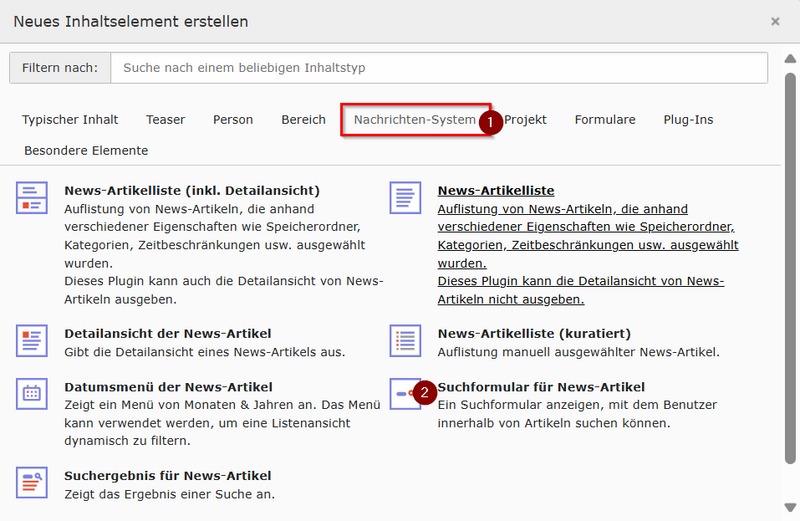
Task: Open the Formulare tab
Action: coord(605,120)
